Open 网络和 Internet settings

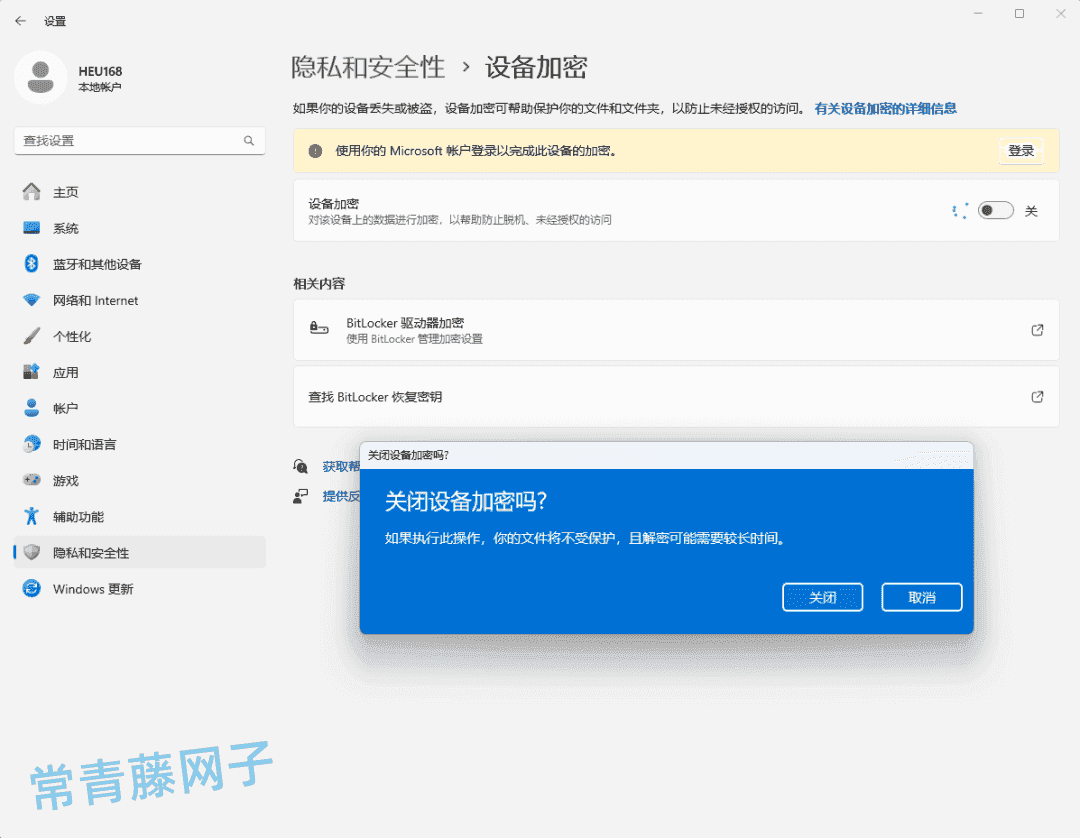140,300
